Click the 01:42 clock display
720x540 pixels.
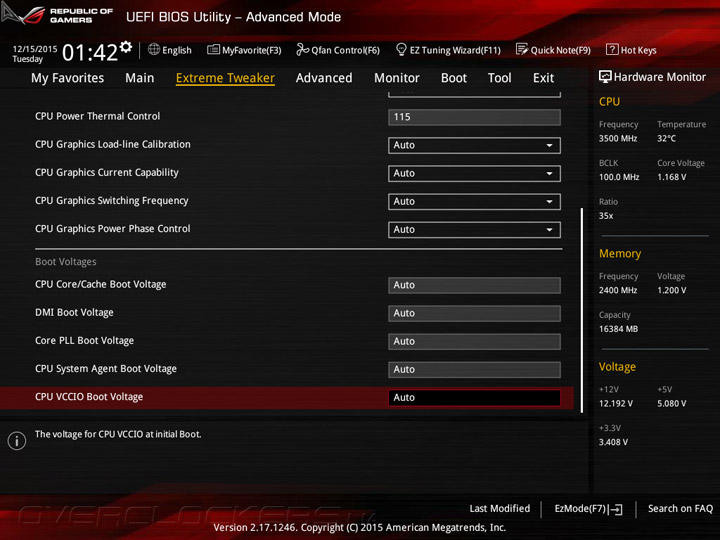coord(90,52)
